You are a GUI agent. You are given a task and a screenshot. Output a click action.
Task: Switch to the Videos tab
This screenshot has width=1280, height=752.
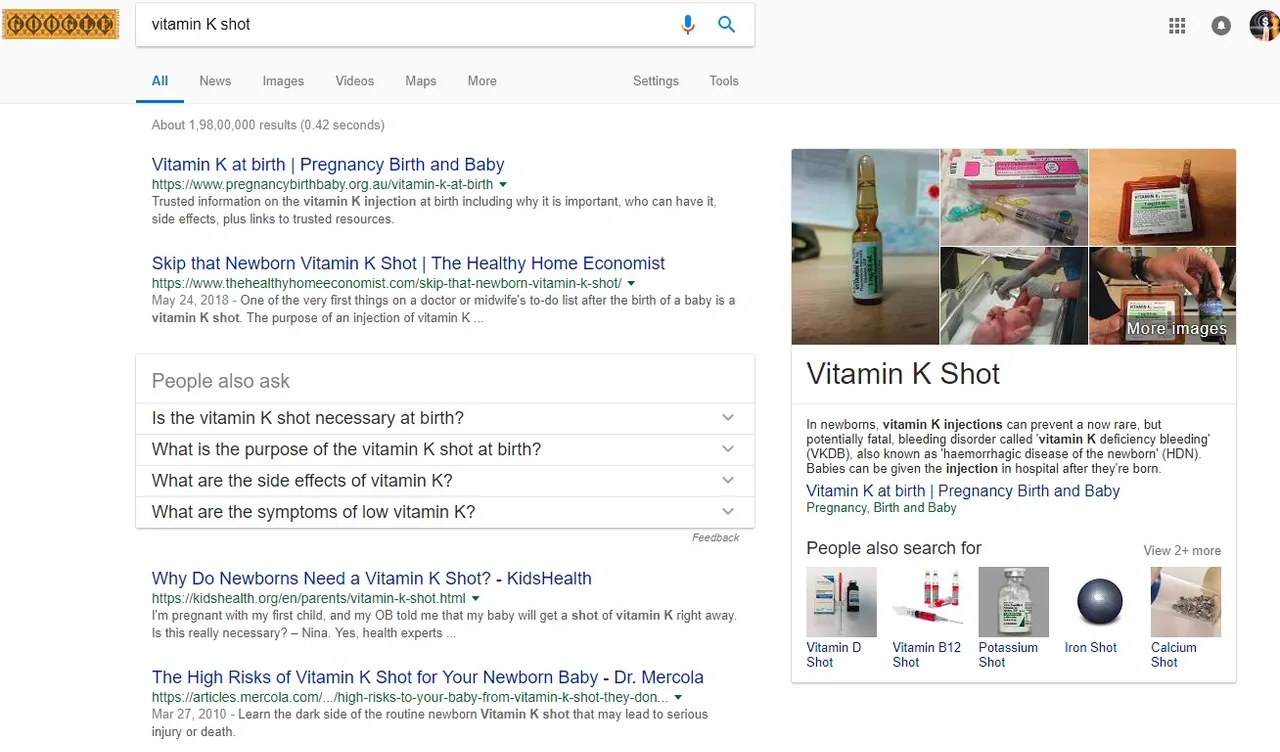click(355, 81)
